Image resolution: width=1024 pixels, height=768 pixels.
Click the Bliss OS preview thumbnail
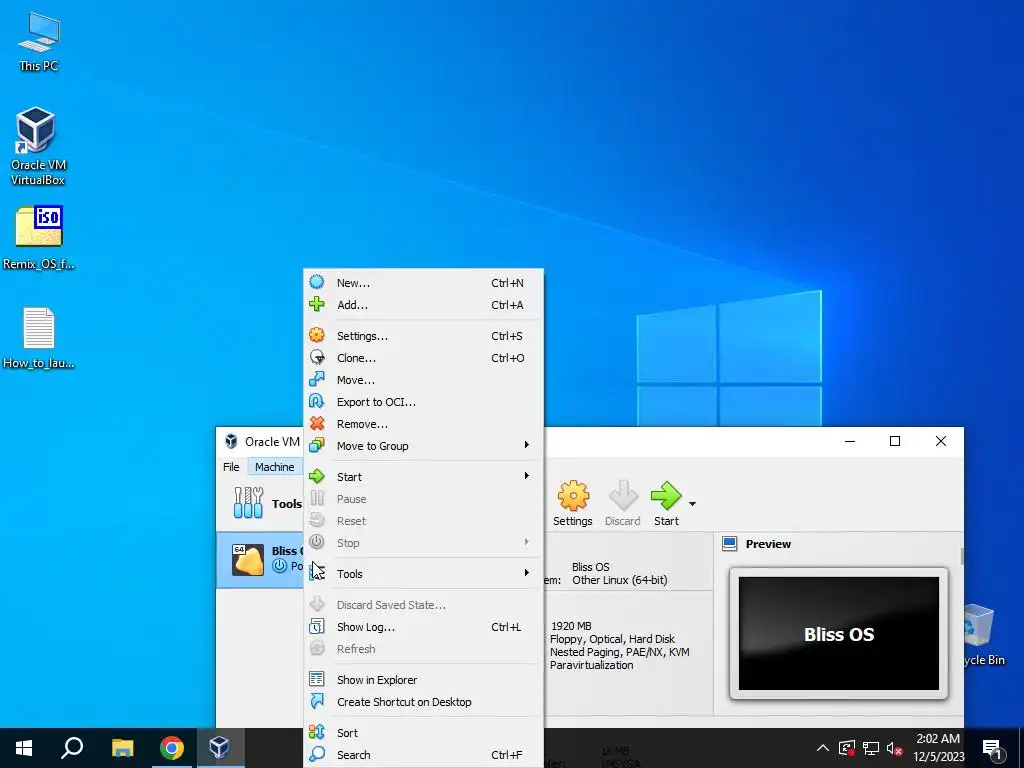839,633
